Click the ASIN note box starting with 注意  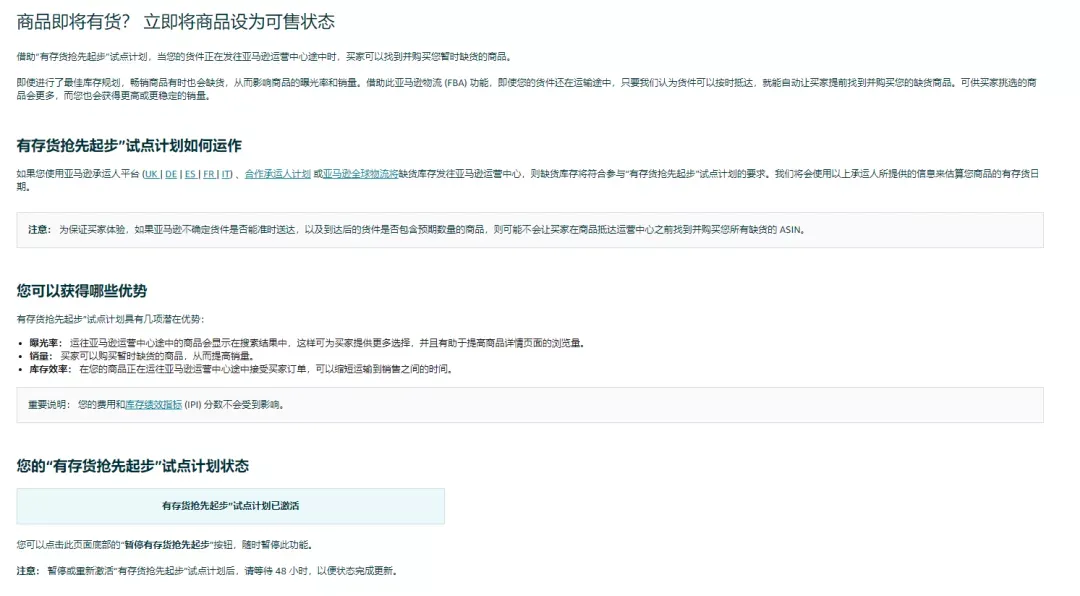(530, 230)
